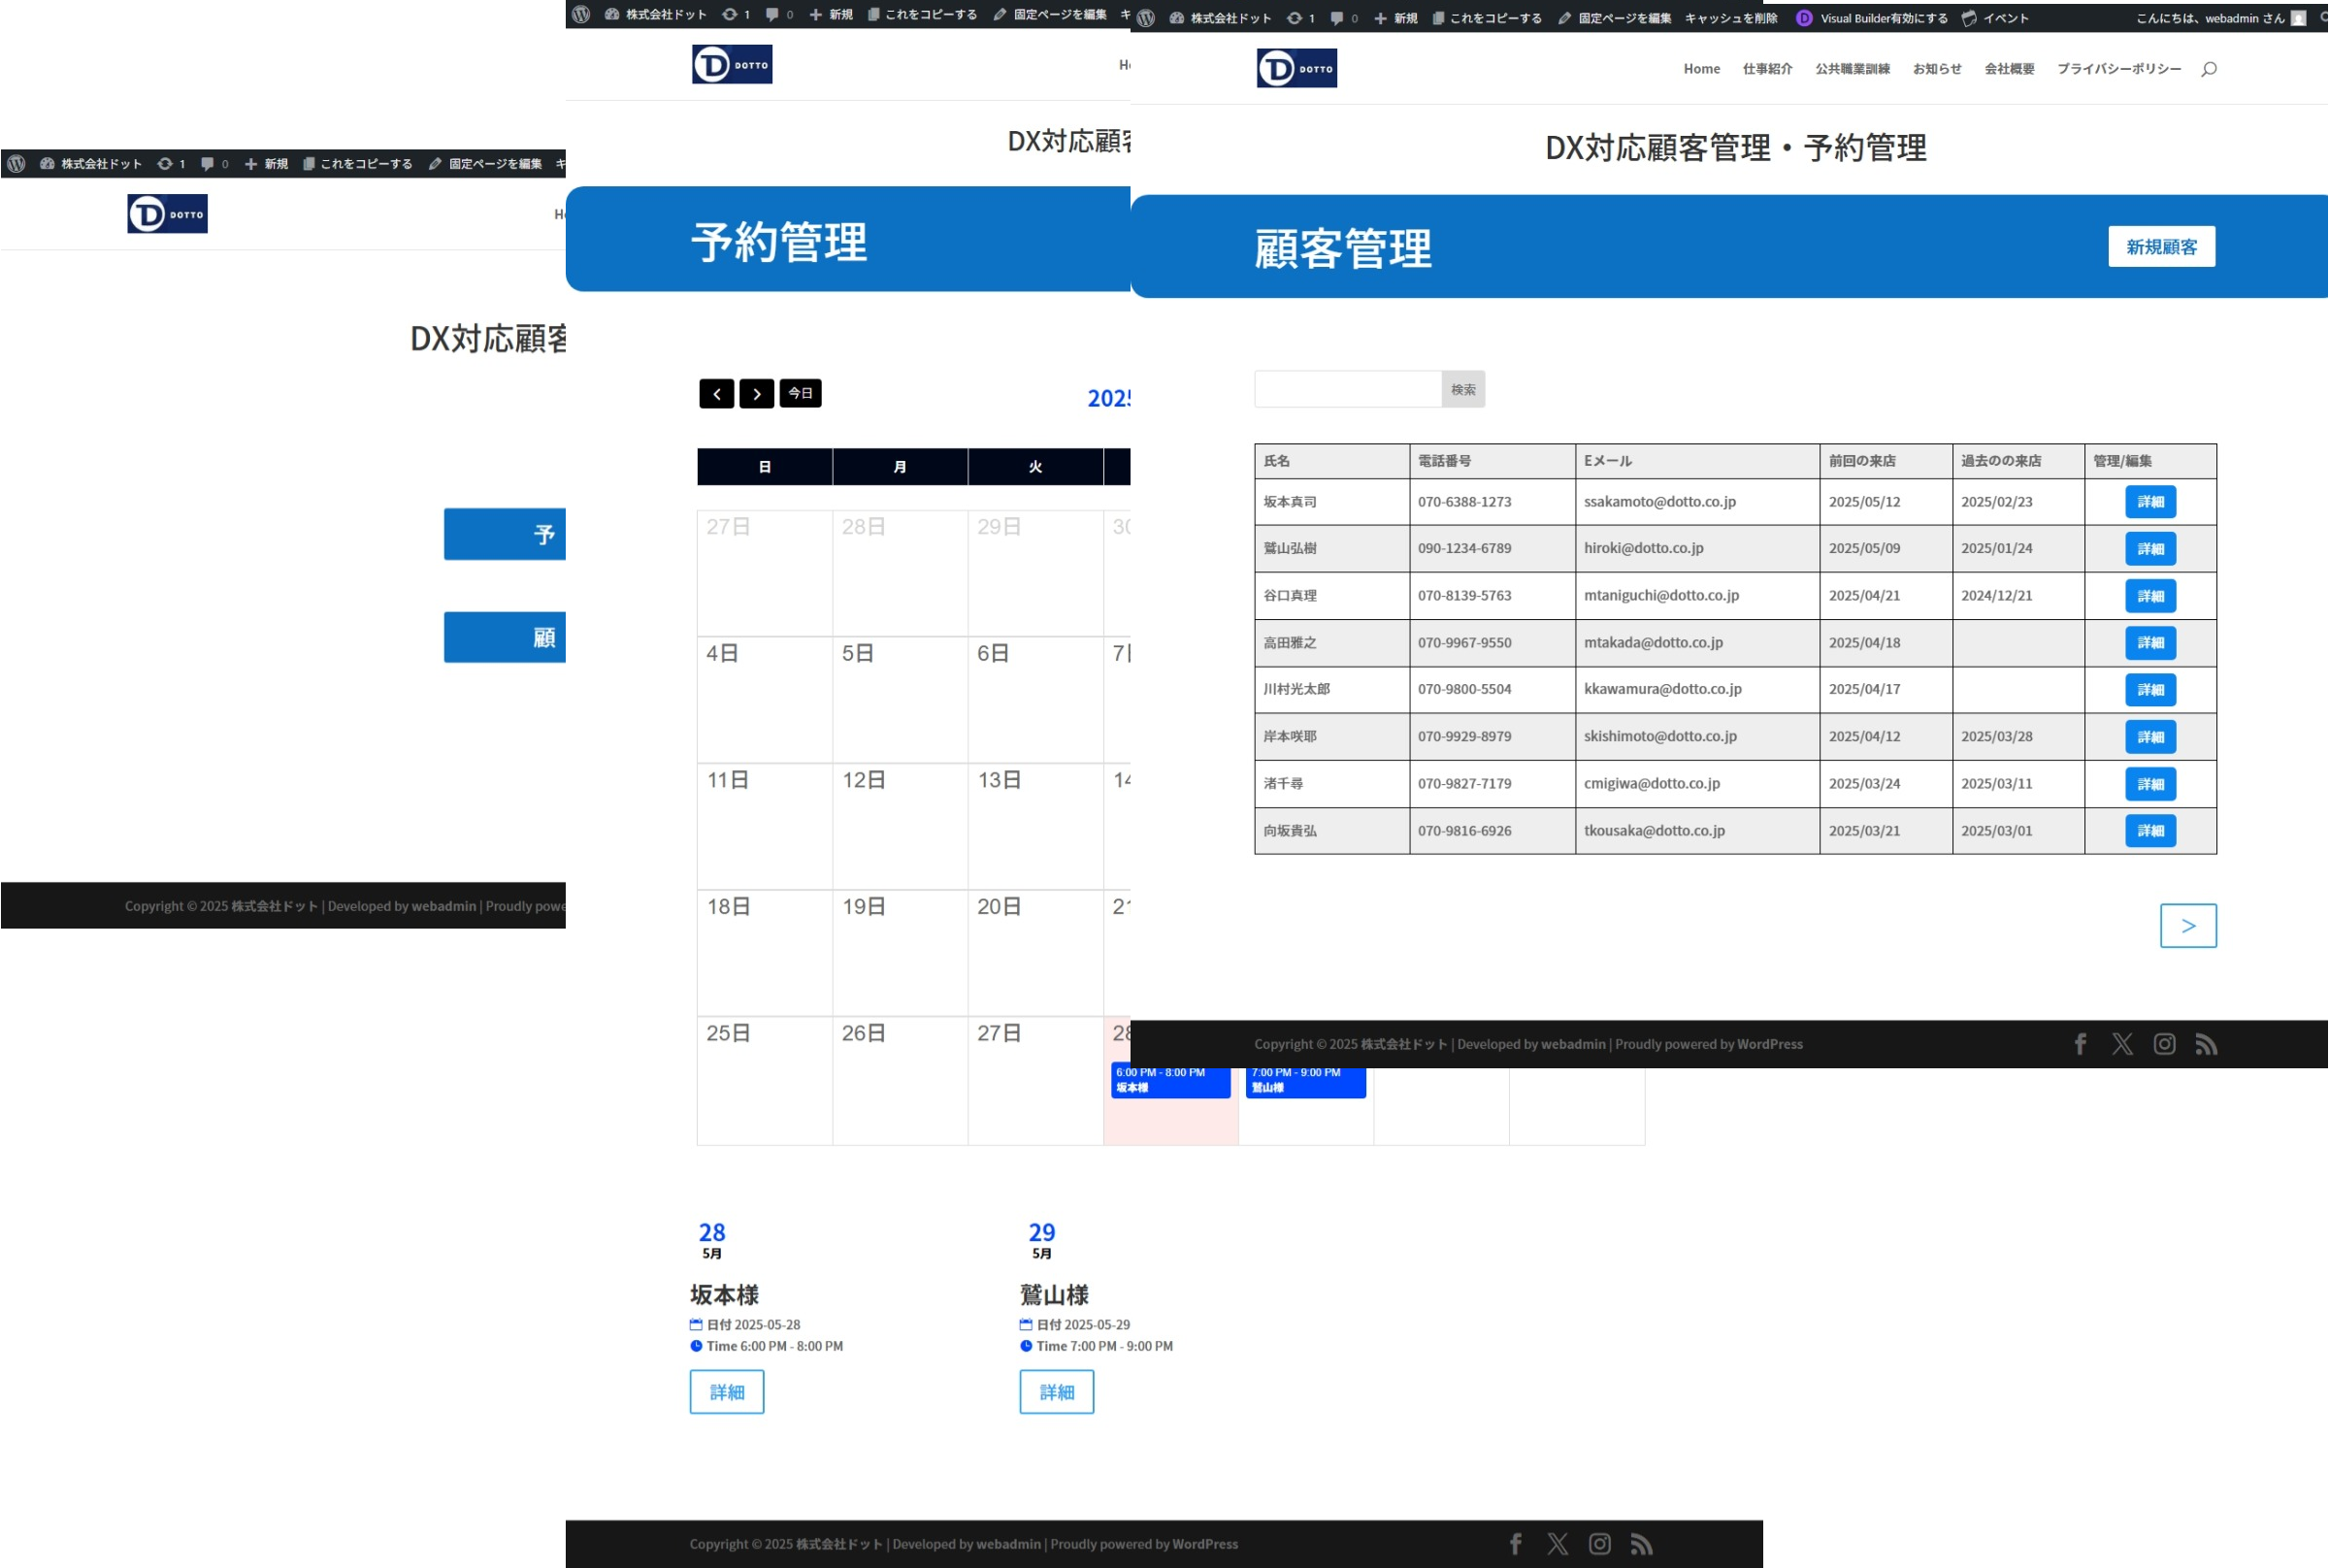Open the 仕事紹介 navigation menu item

[1767, 69]
